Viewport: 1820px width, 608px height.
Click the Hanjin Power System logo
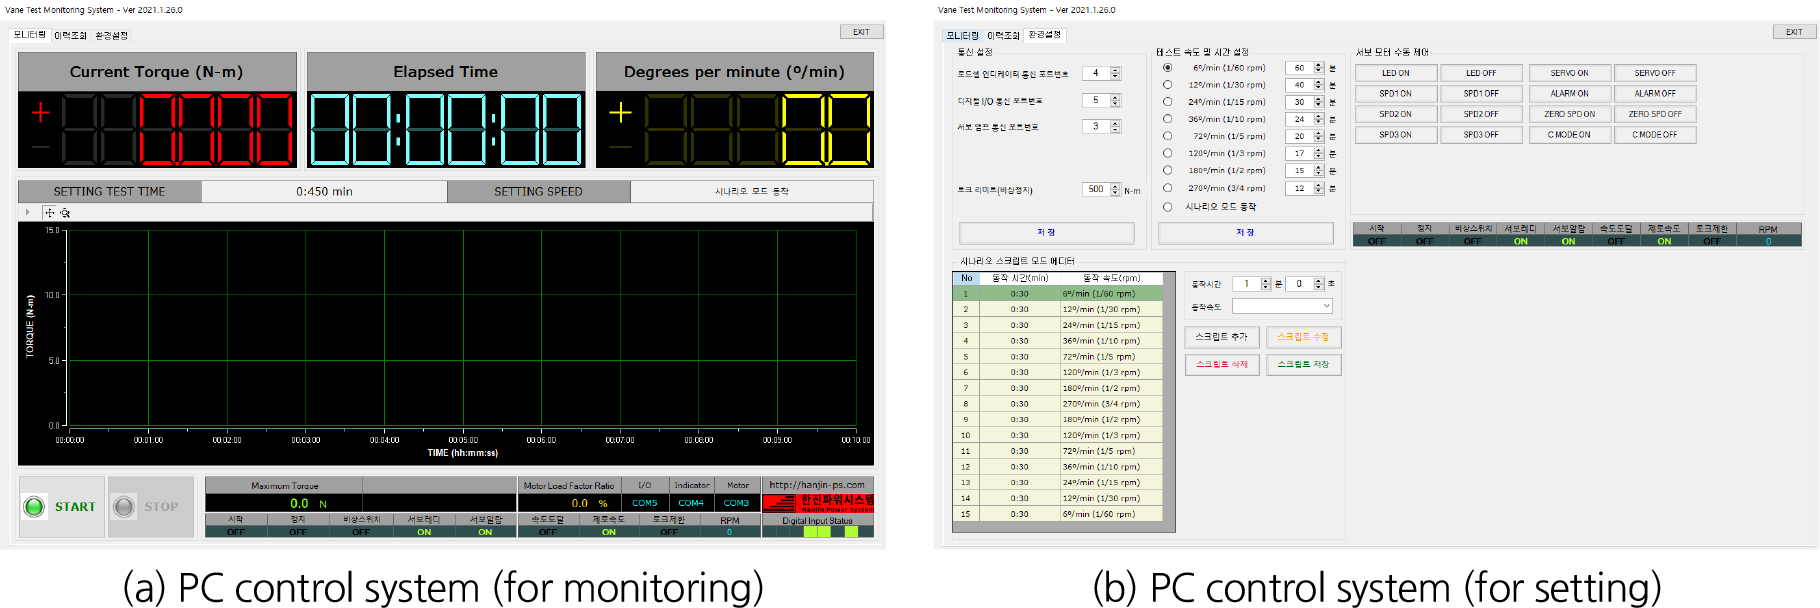pyautogui.click(x=817, y=502)
